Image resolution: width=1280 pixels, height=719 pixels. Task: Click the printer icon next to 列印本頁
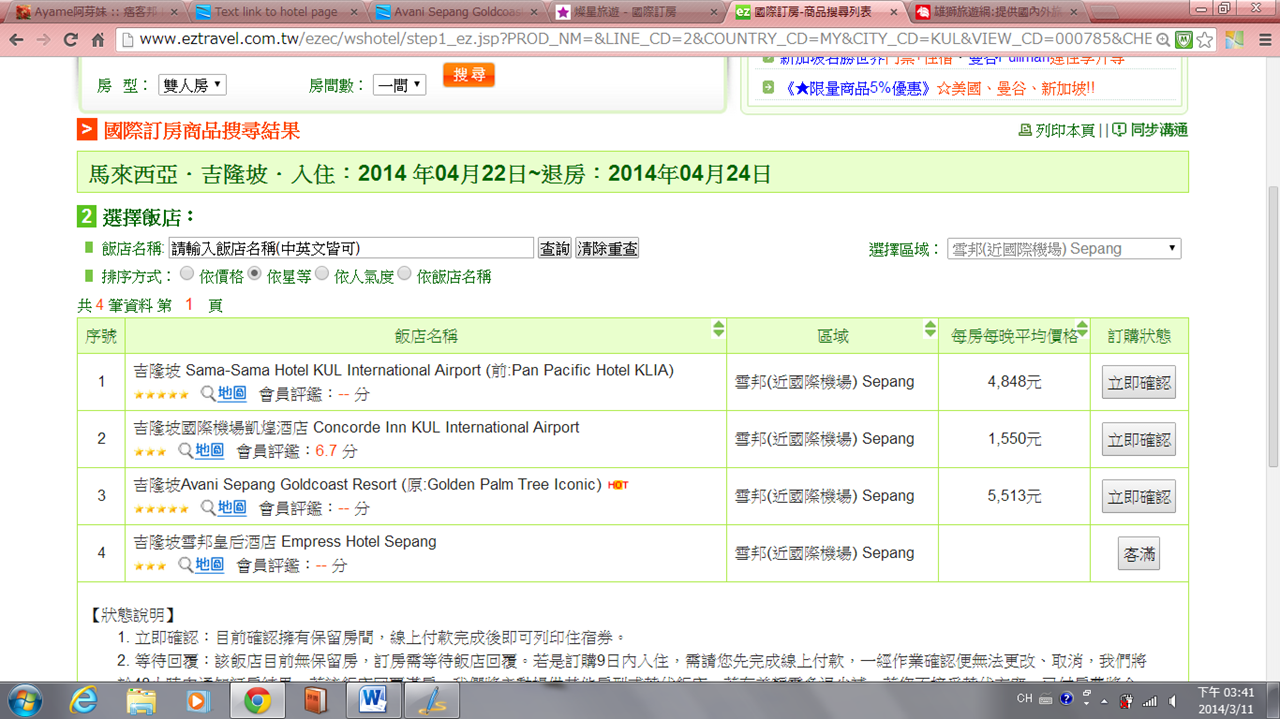pos(1024,130)
